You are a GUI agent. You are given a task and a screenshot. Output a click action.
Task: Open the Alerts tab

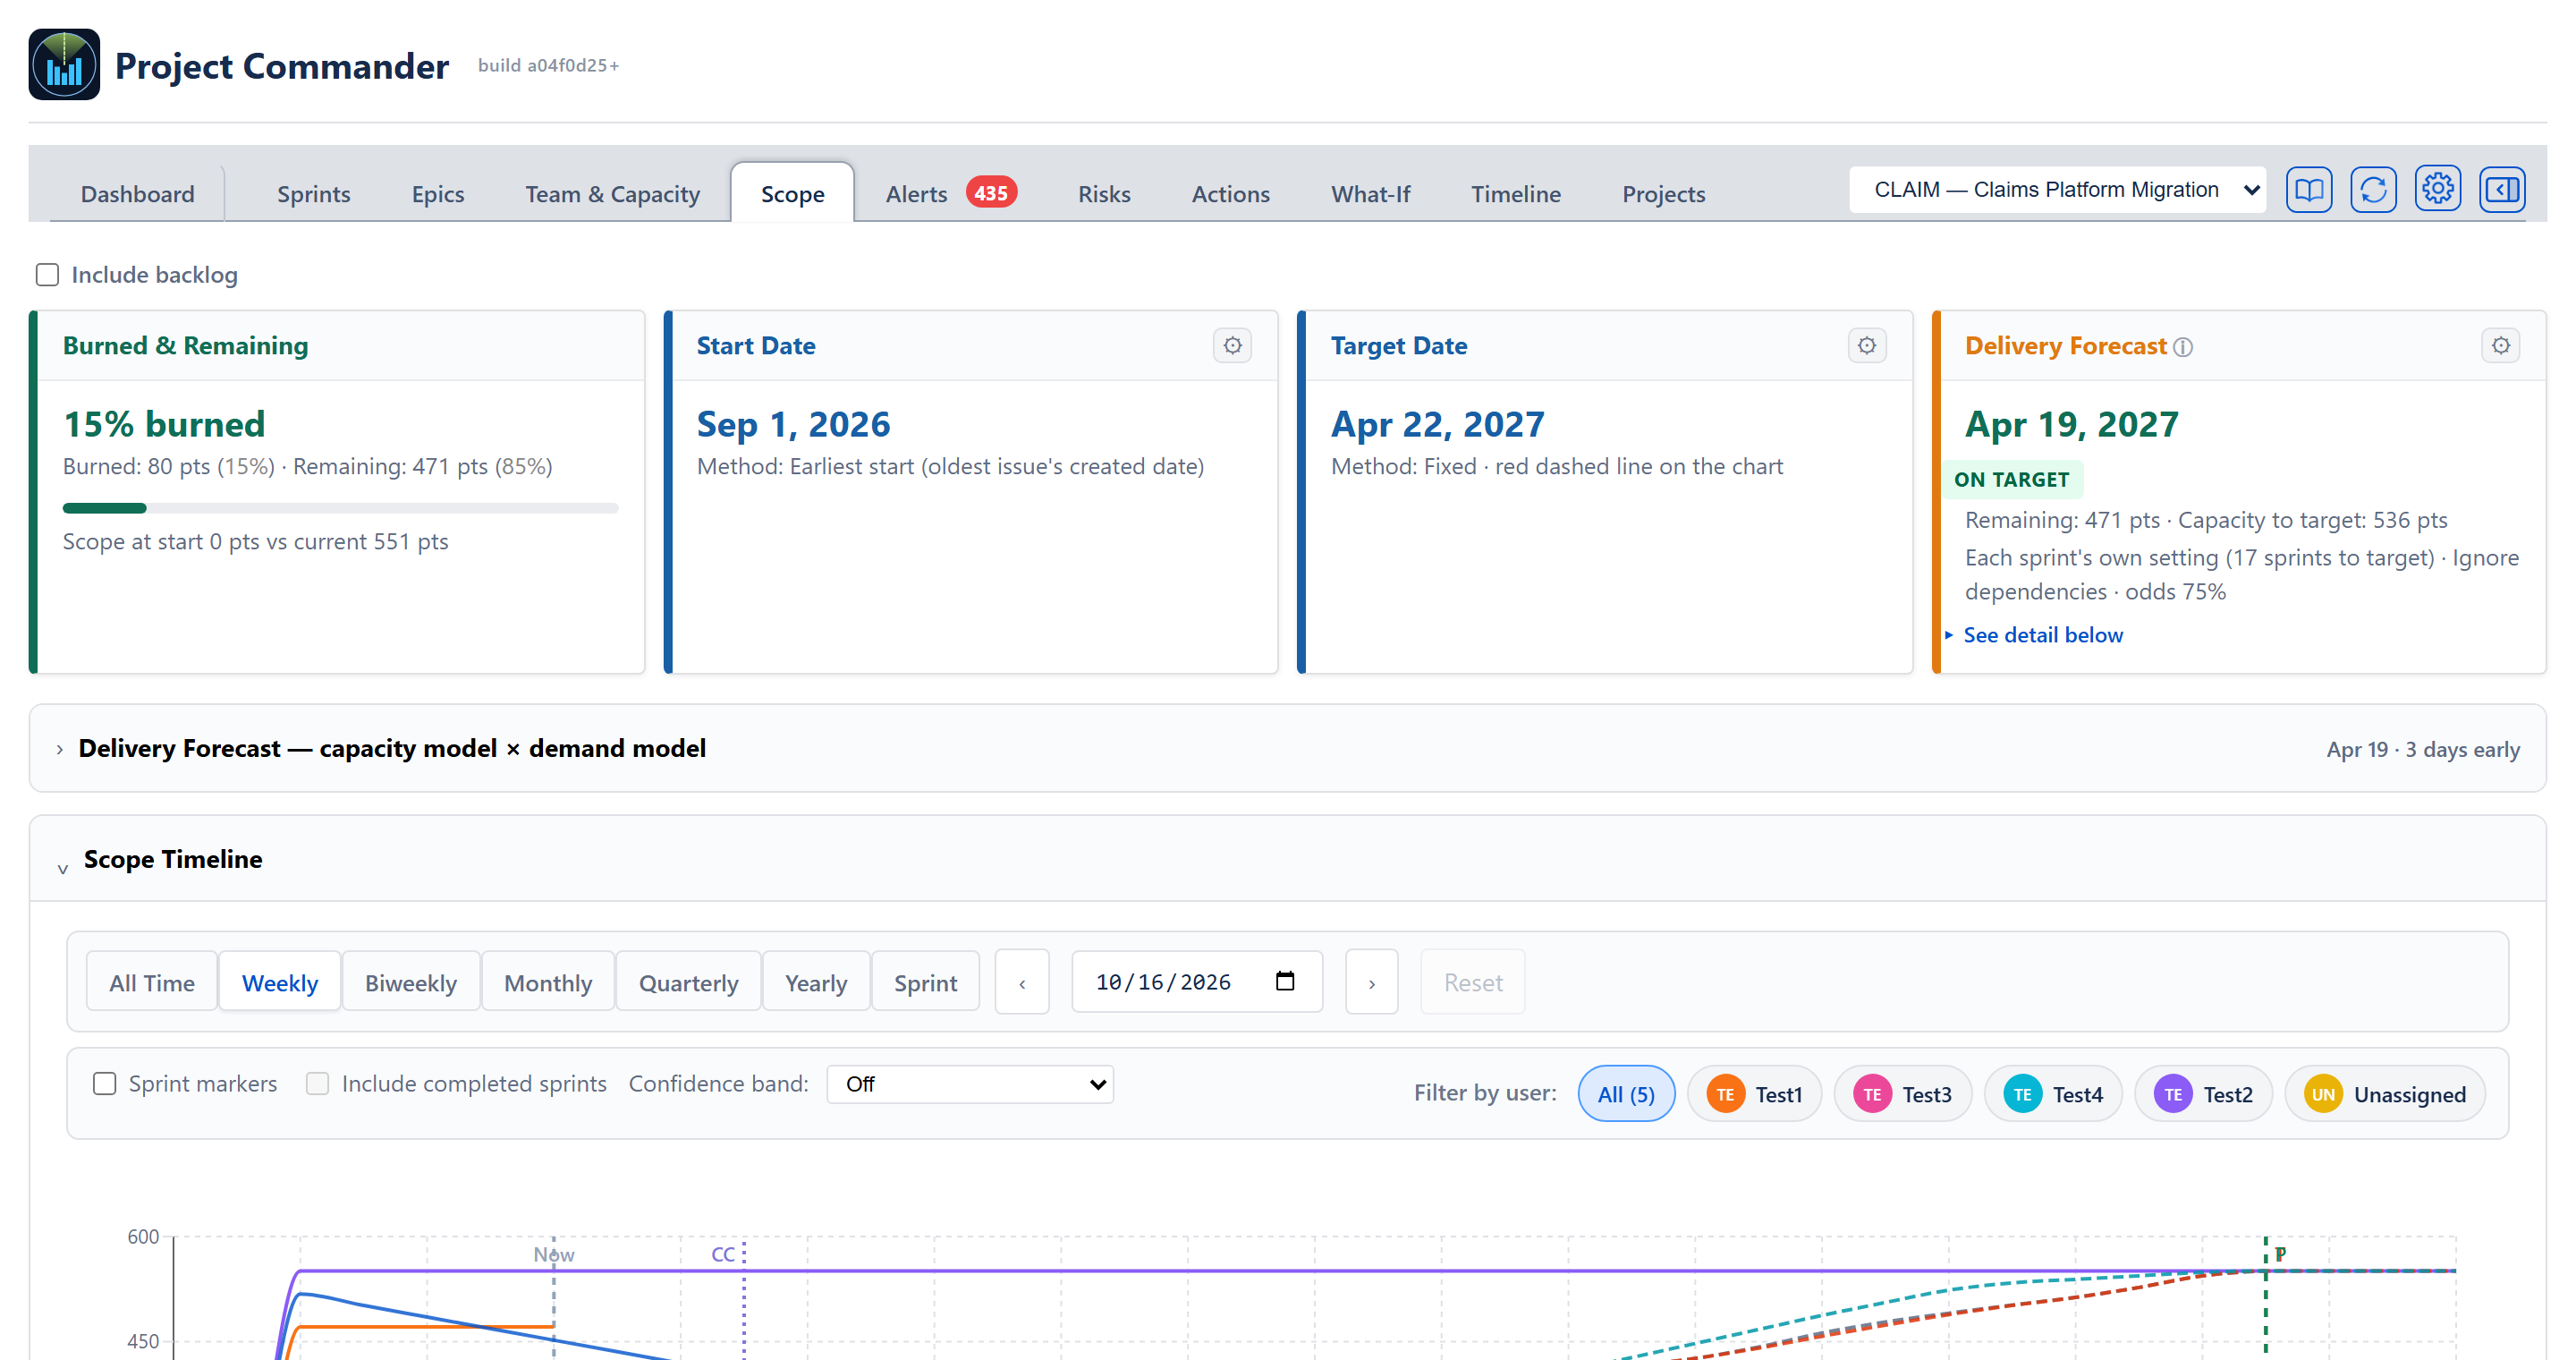[950, 194]
